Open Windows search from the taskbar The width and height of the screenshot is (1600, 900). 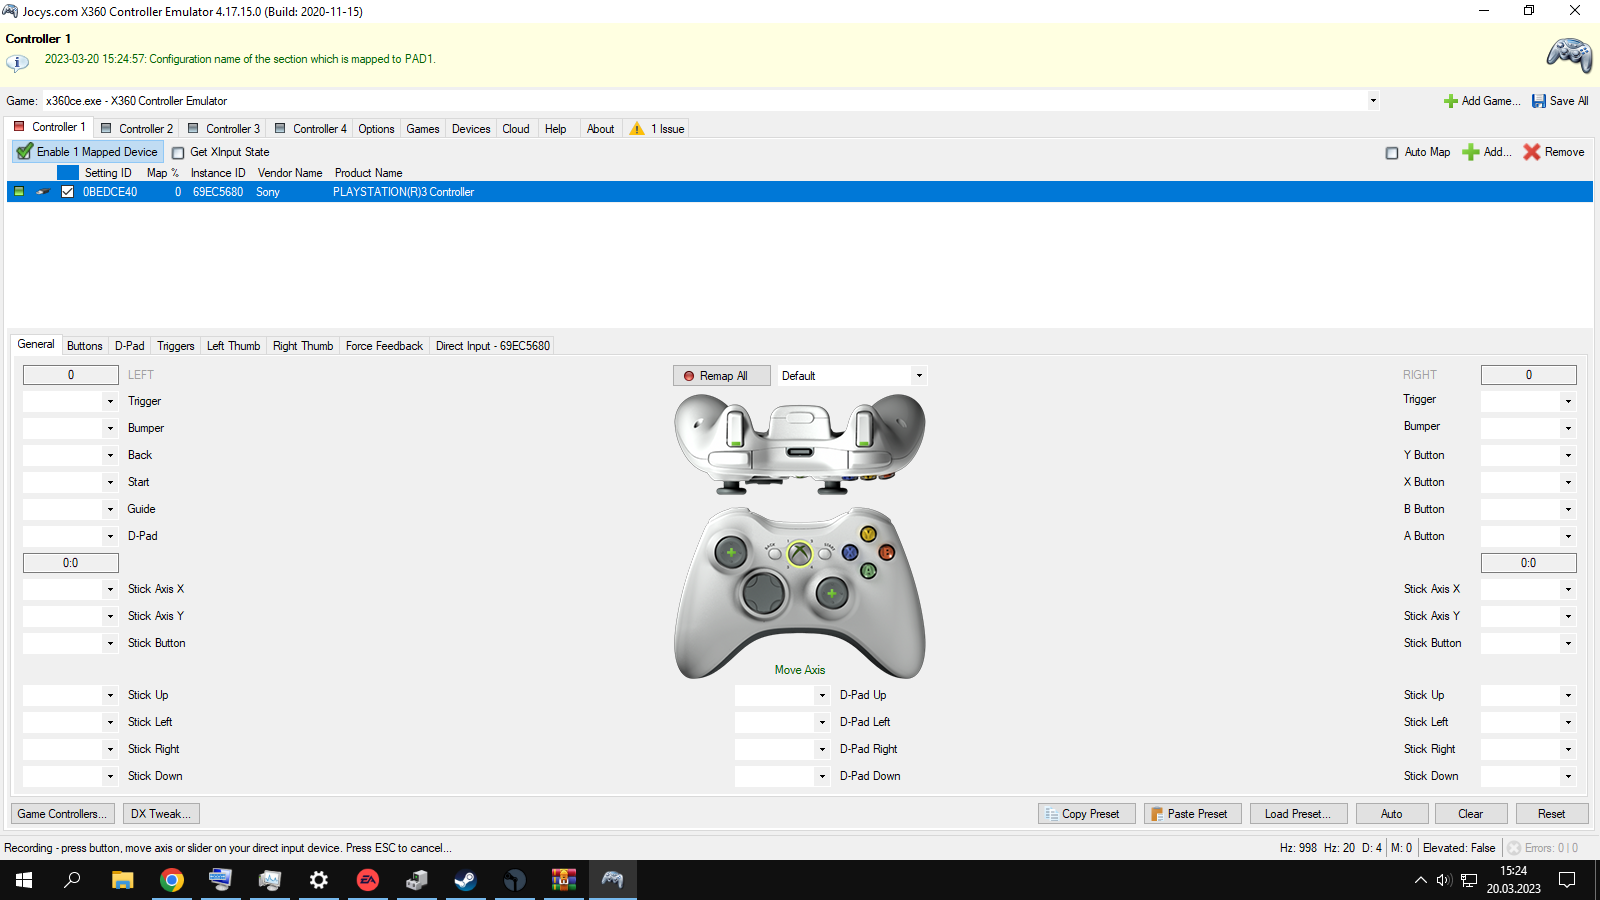(x=72, y=880)
